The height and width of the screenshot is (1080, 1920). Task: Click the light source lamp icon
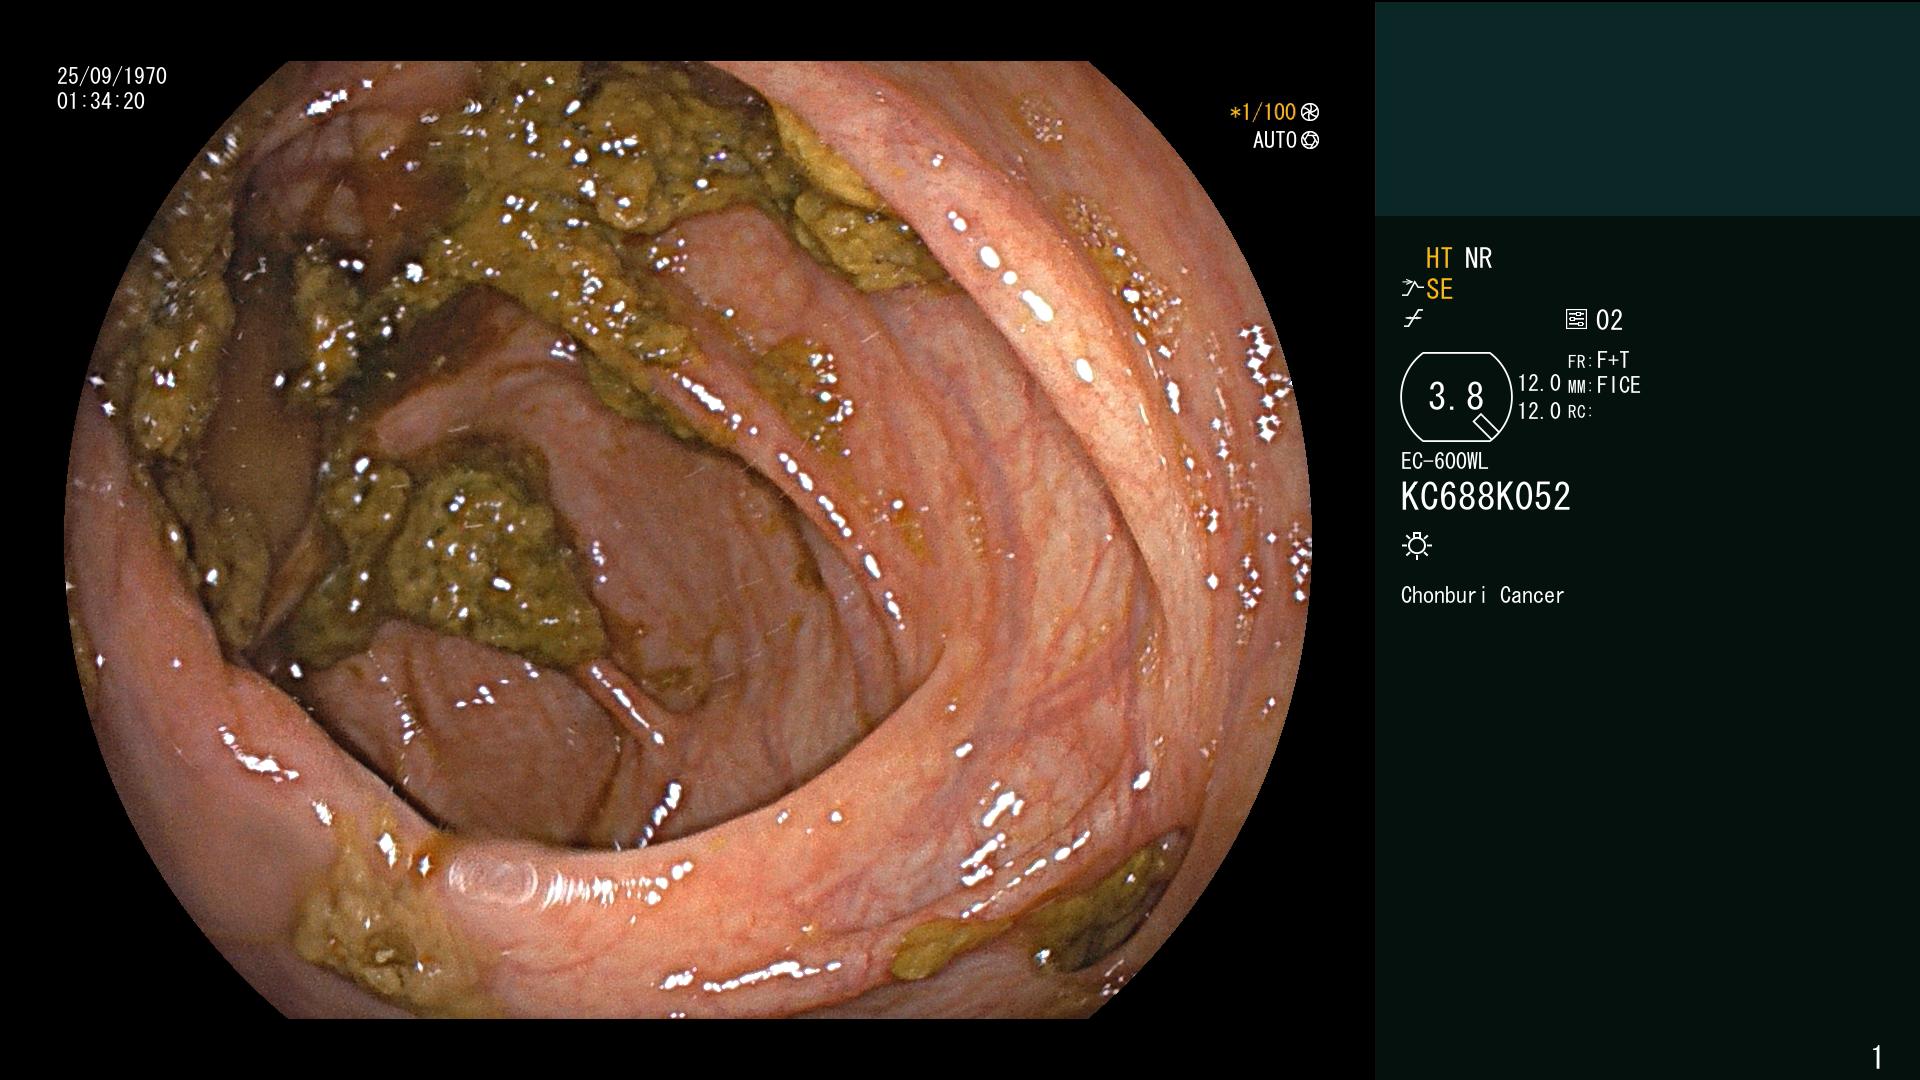pyautogui.click(x=1417, y=546)
